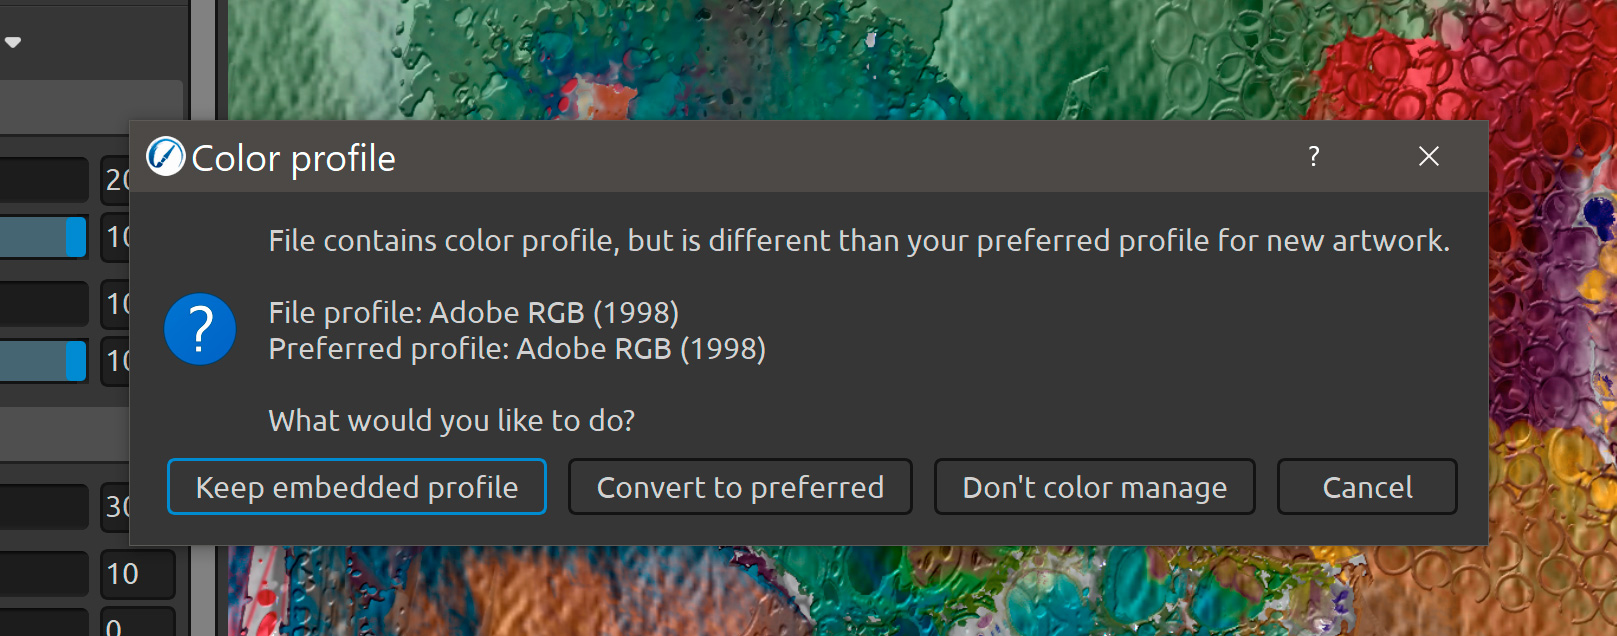The image size is (1617, 636).
Task: Select Don't color manage option
Action: click(x=1094, y=487)
